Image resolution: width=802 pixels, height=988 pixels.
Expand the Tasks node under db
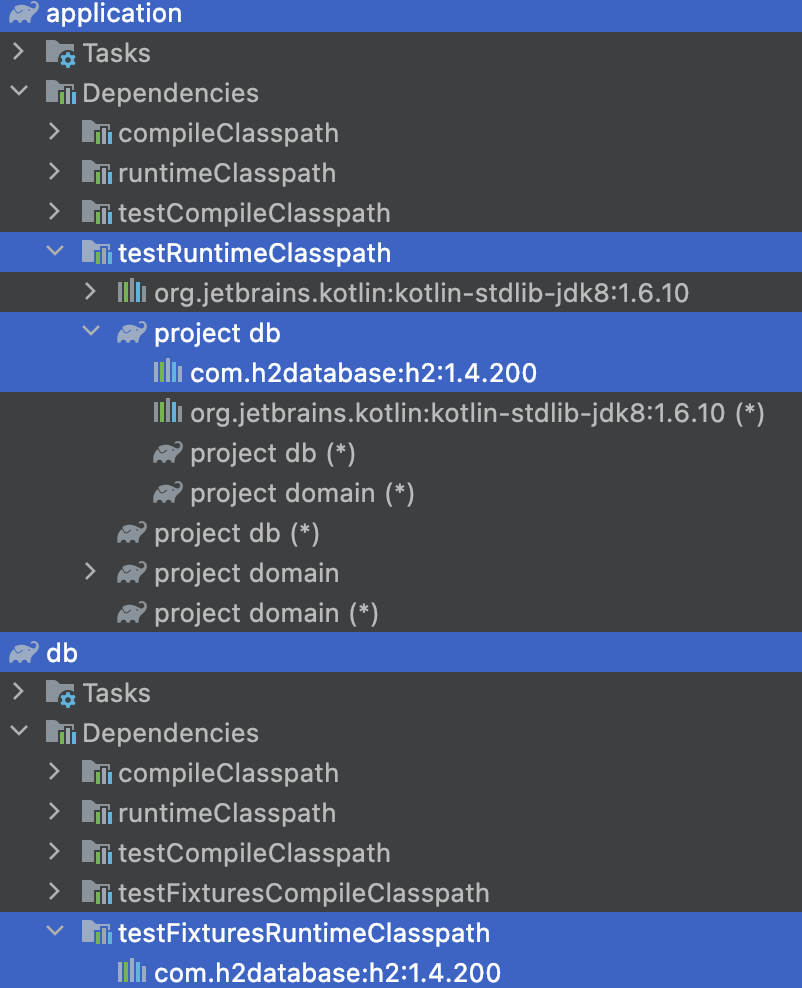(x=19, y=692)
